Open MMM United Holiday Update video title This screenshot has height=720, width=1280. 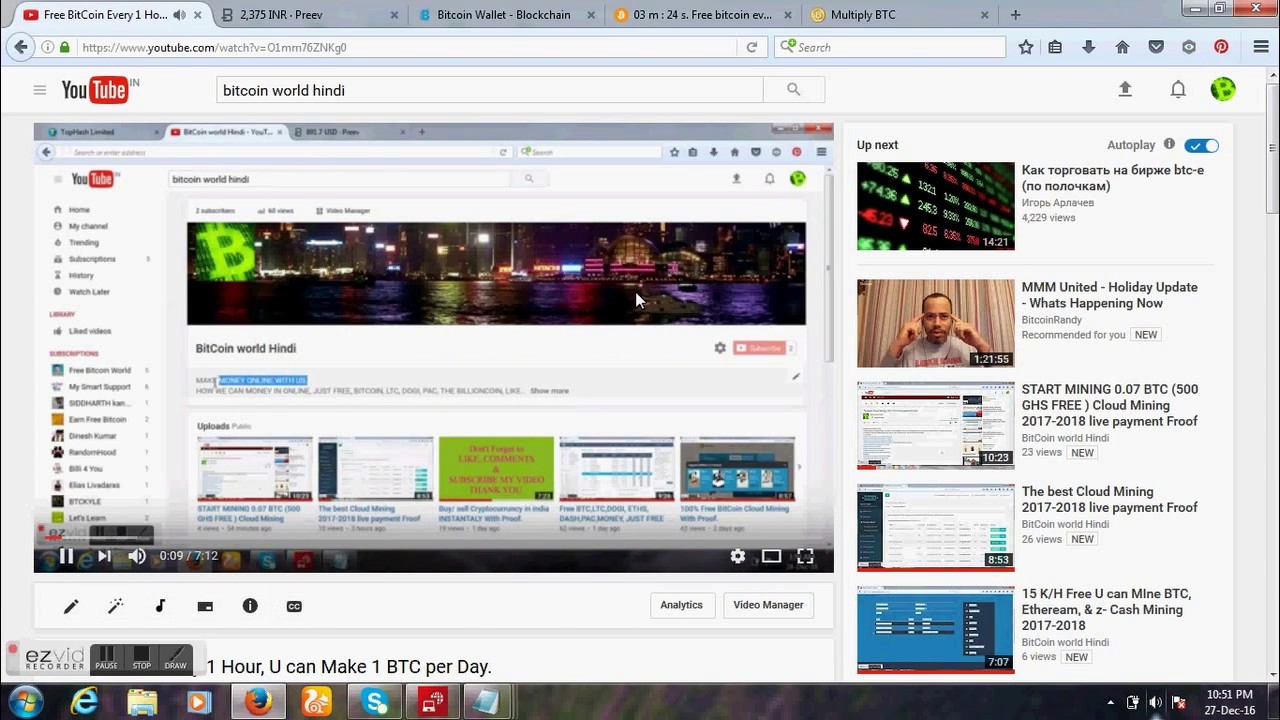coord(1109,295)
